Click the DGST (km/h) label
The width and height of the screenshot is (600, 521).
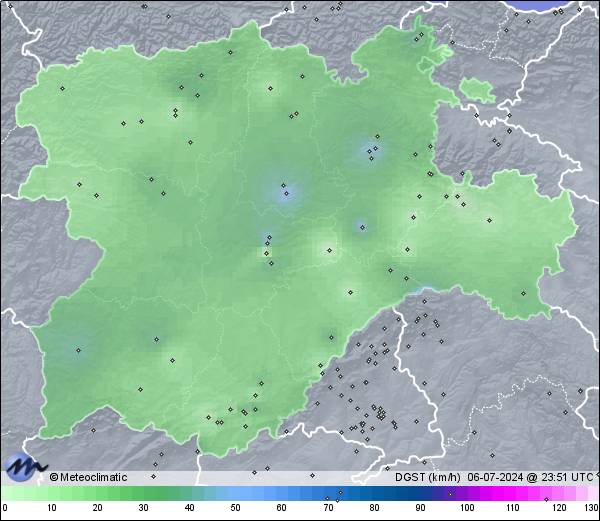click(x=428, y=477)
